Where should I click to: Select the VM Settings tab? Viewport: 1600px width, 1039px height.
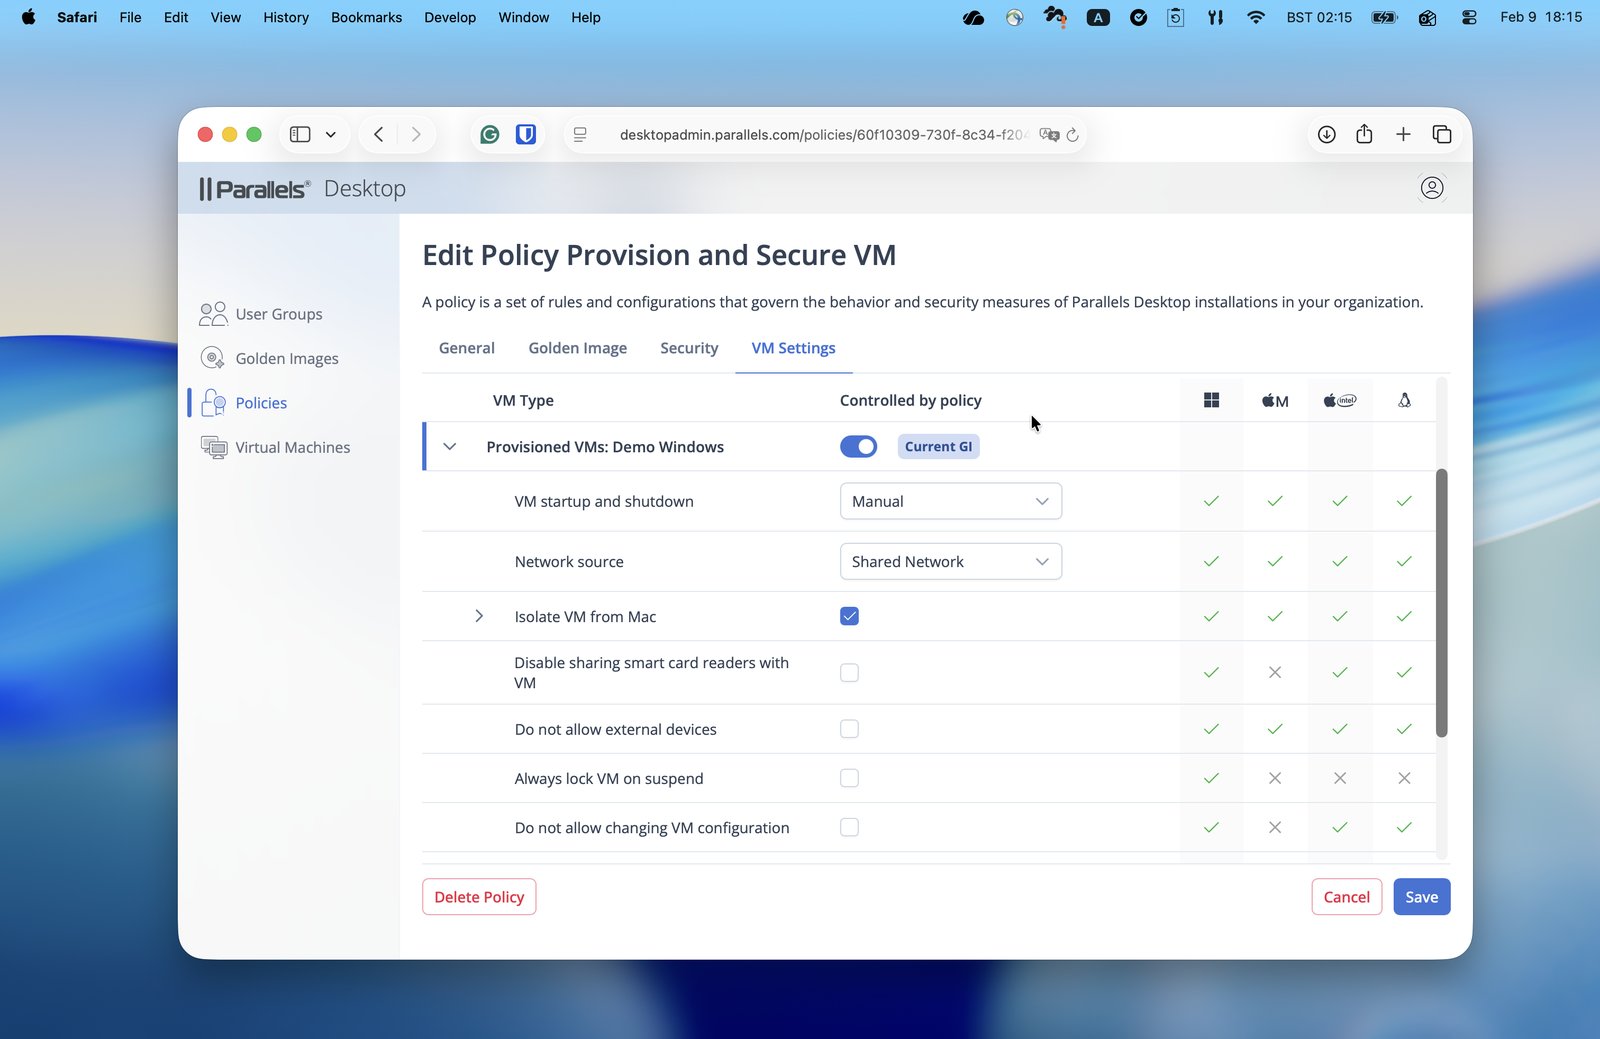793,348
